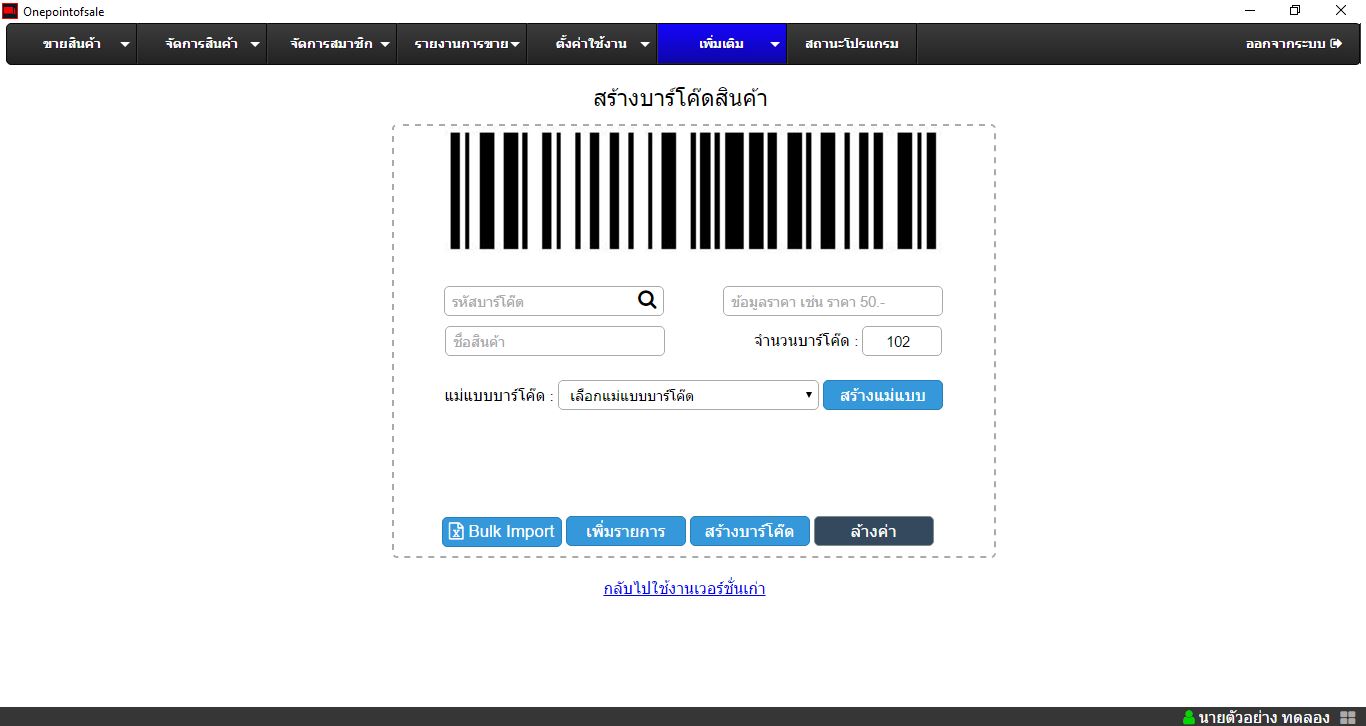Open the เลือกแม่แบบบาร์โค๊ด template dropdown
The image size is (1366, 726).
point(688,395)
